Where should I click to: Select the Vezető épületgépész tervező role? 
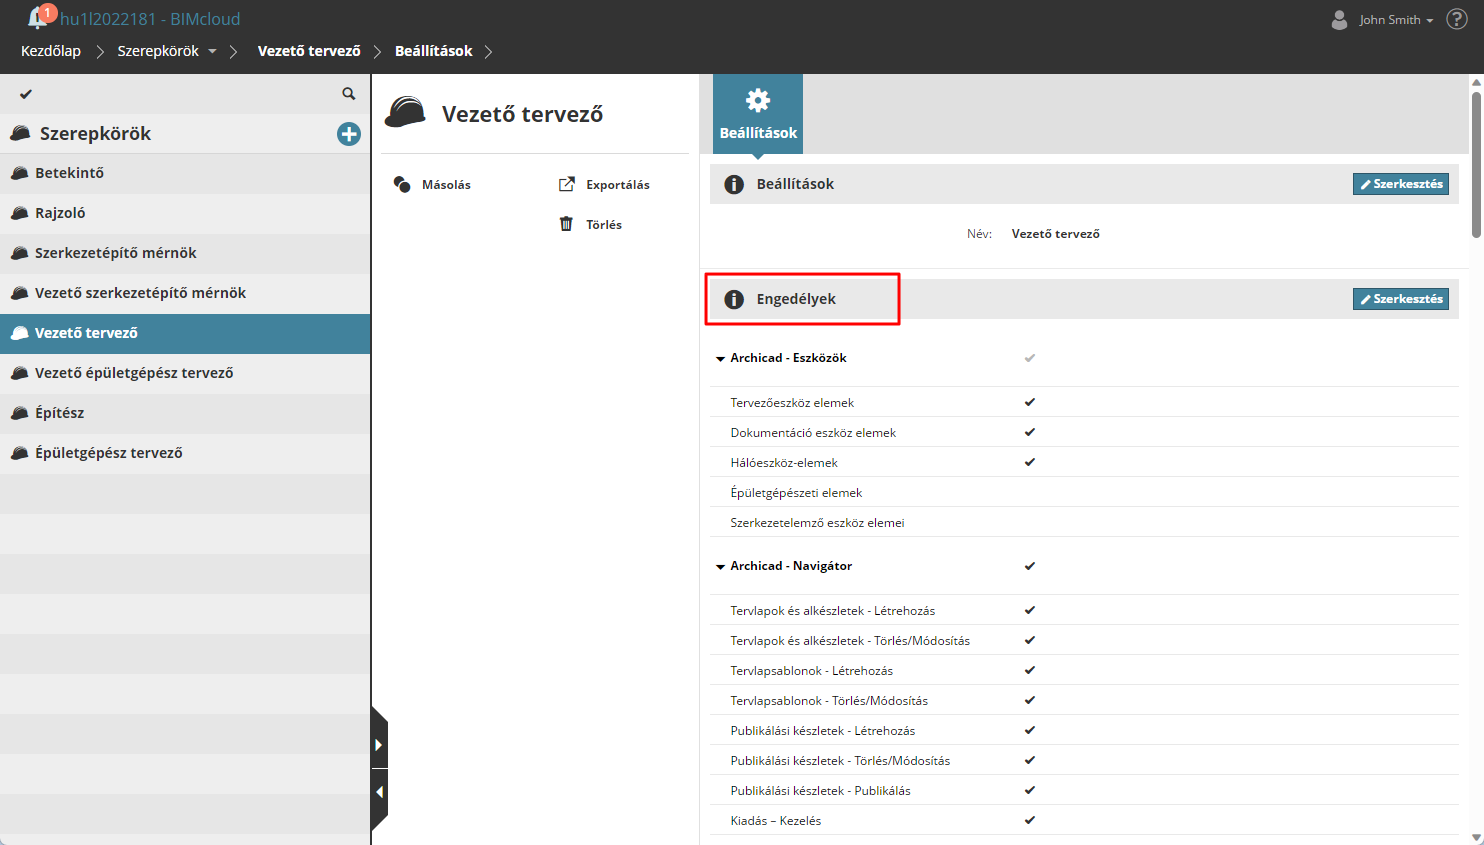click(185, 373)
